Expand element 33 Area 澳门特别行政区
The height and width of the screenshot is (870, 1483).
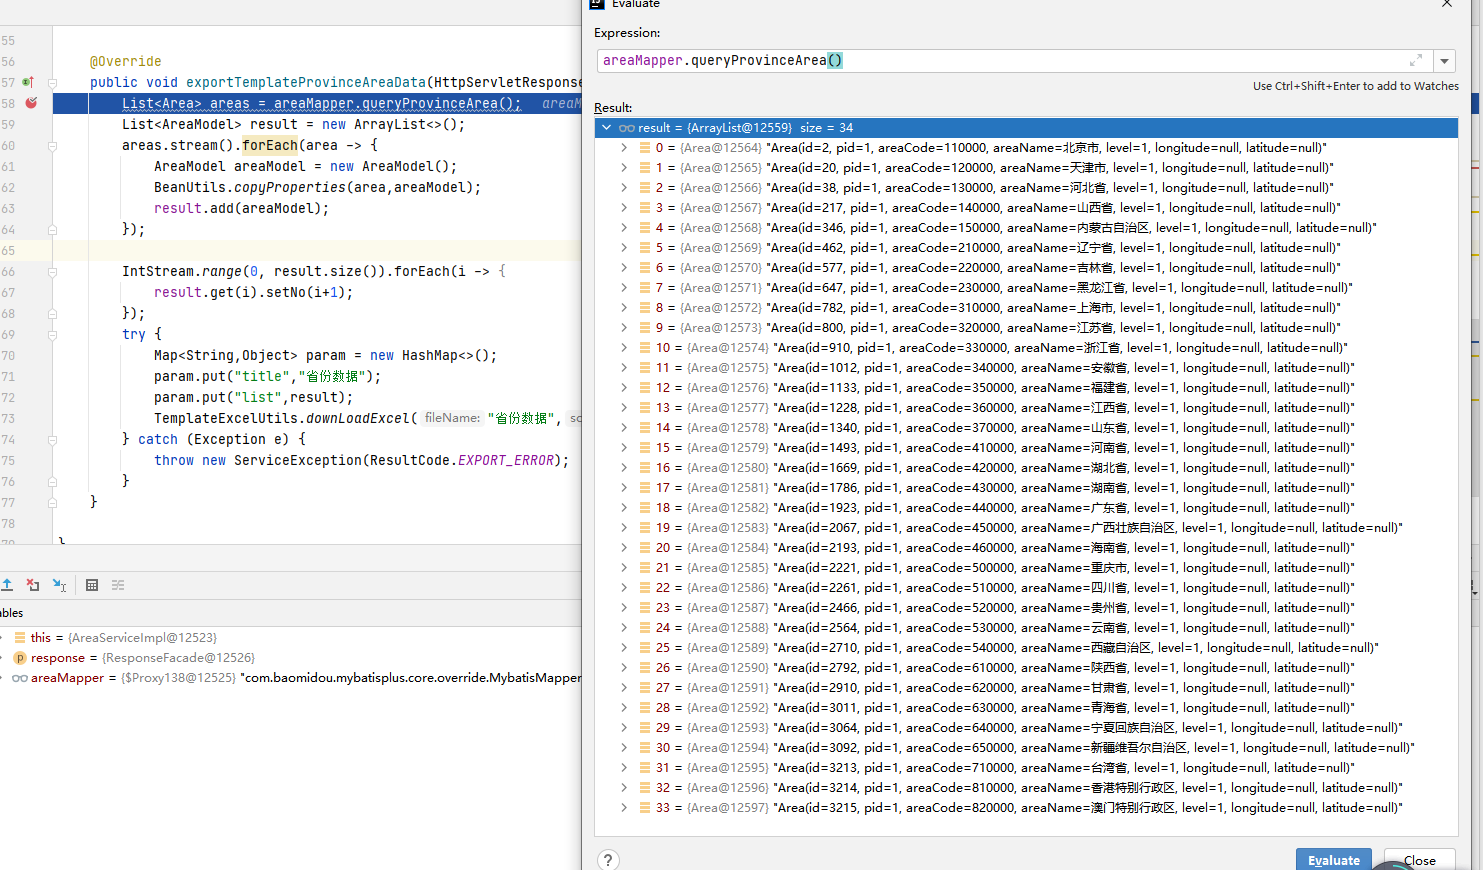[x=624, y=808]
